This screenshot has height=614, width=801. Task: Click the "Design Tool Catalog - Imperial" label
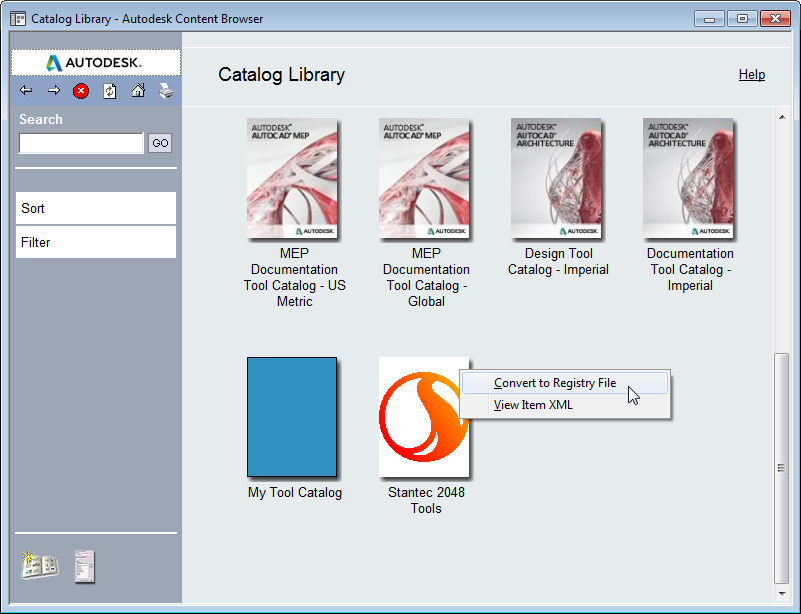point(558,261)
